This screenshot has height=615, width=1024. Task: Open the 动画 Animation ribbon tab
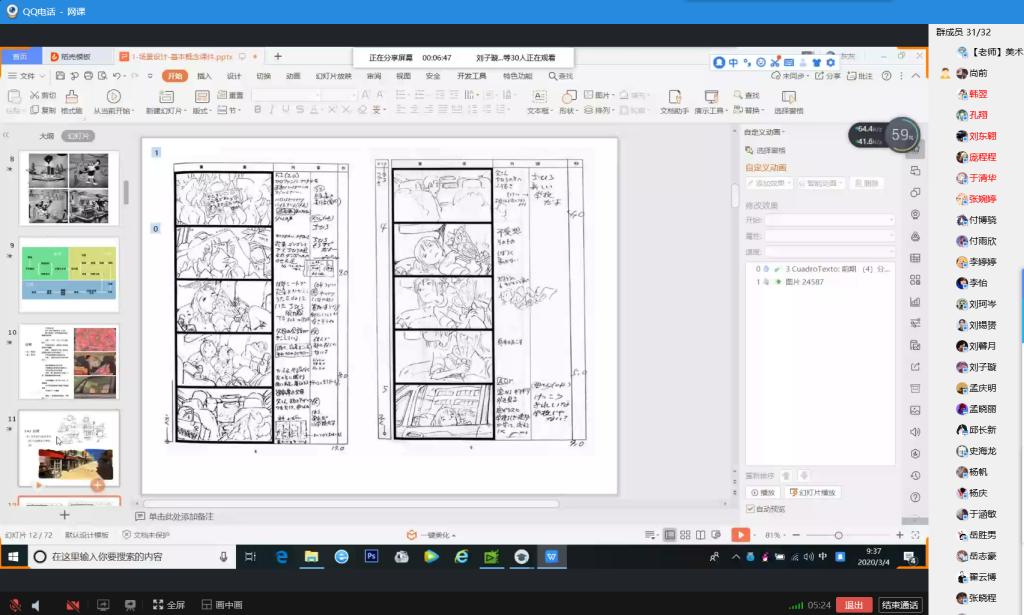coord(292,76)
